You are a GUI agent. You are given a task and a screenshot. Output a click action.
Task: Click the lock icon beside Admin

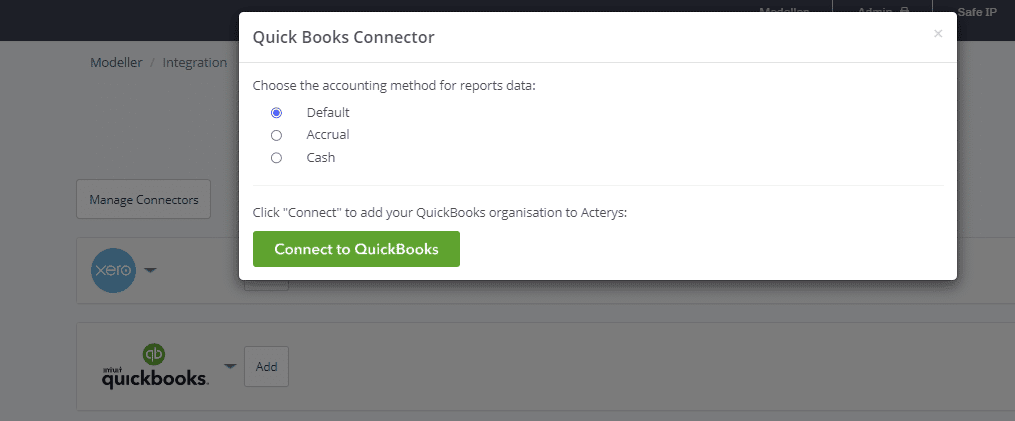(x=904, y=11)
